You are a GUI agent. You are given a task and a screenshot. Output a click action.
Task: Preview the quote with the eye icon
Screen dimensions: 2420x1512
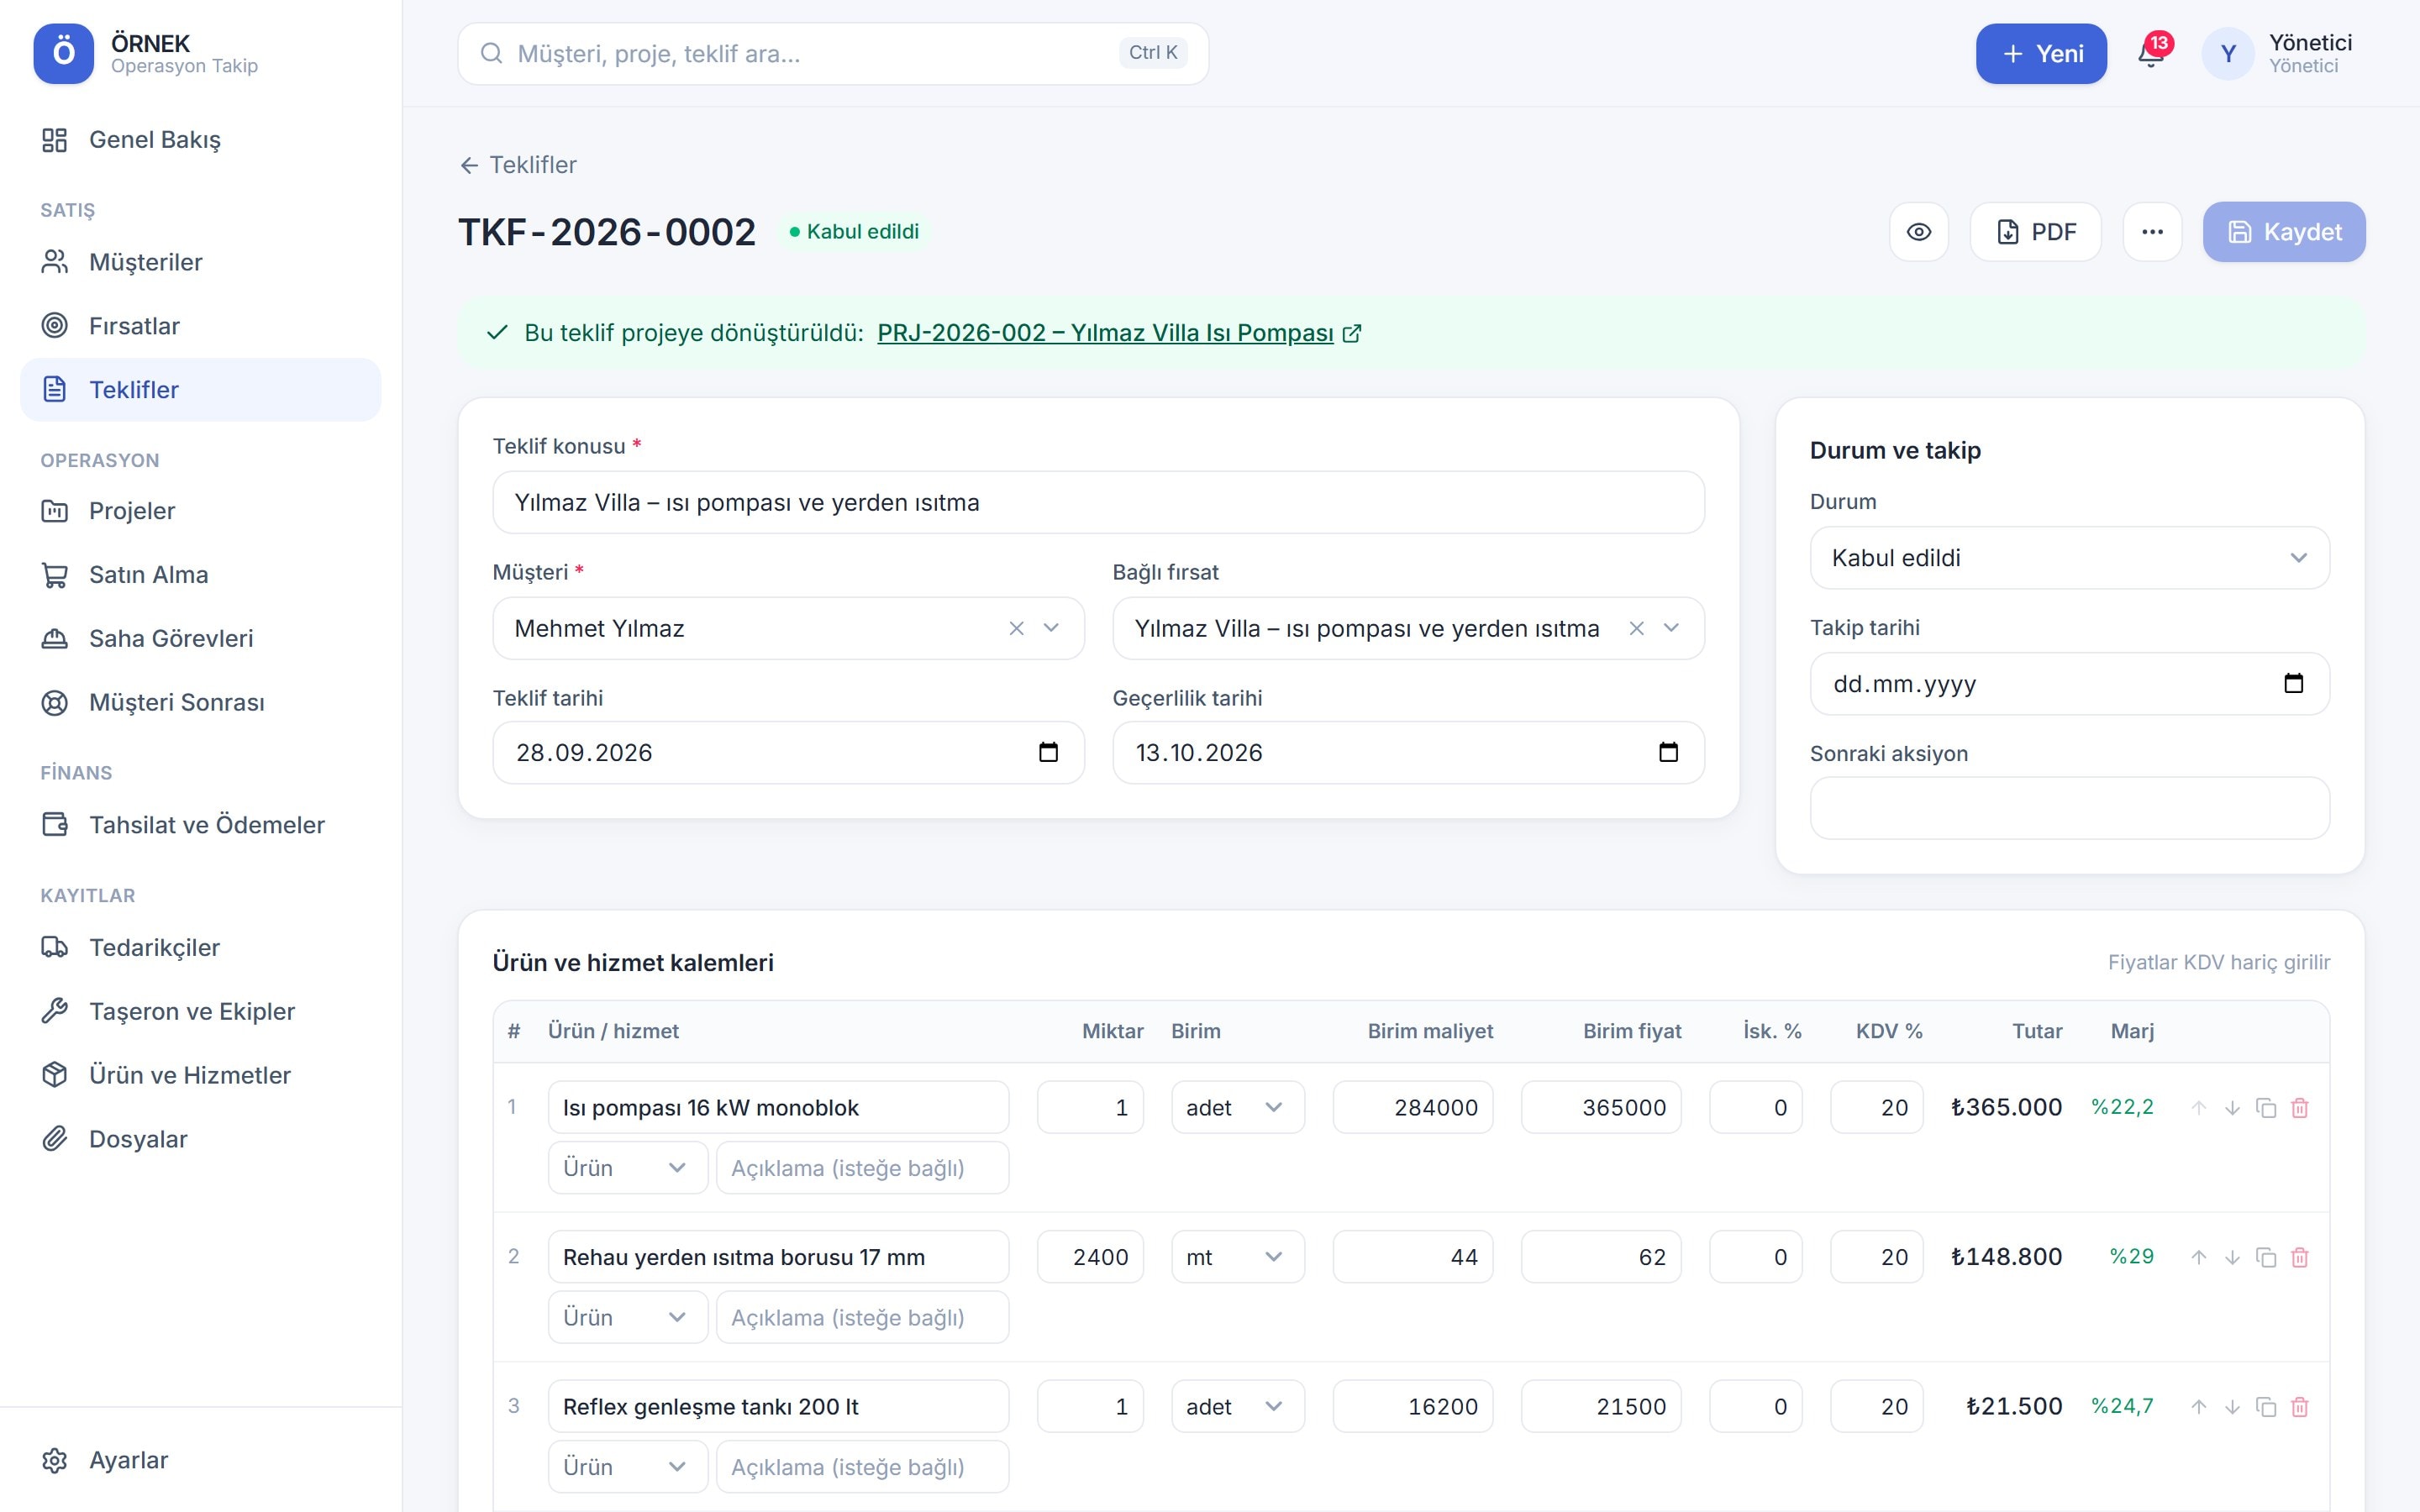pyautogui.click(x=1918, y=232)
